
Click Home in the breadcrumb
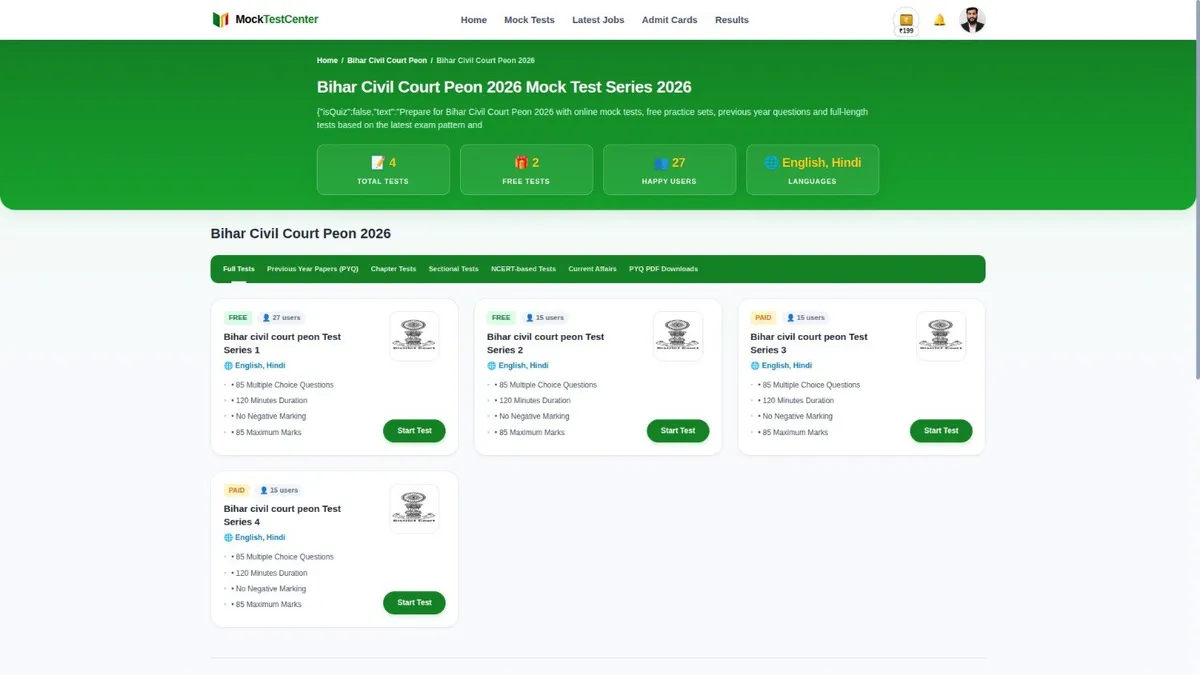click(327, 61)
